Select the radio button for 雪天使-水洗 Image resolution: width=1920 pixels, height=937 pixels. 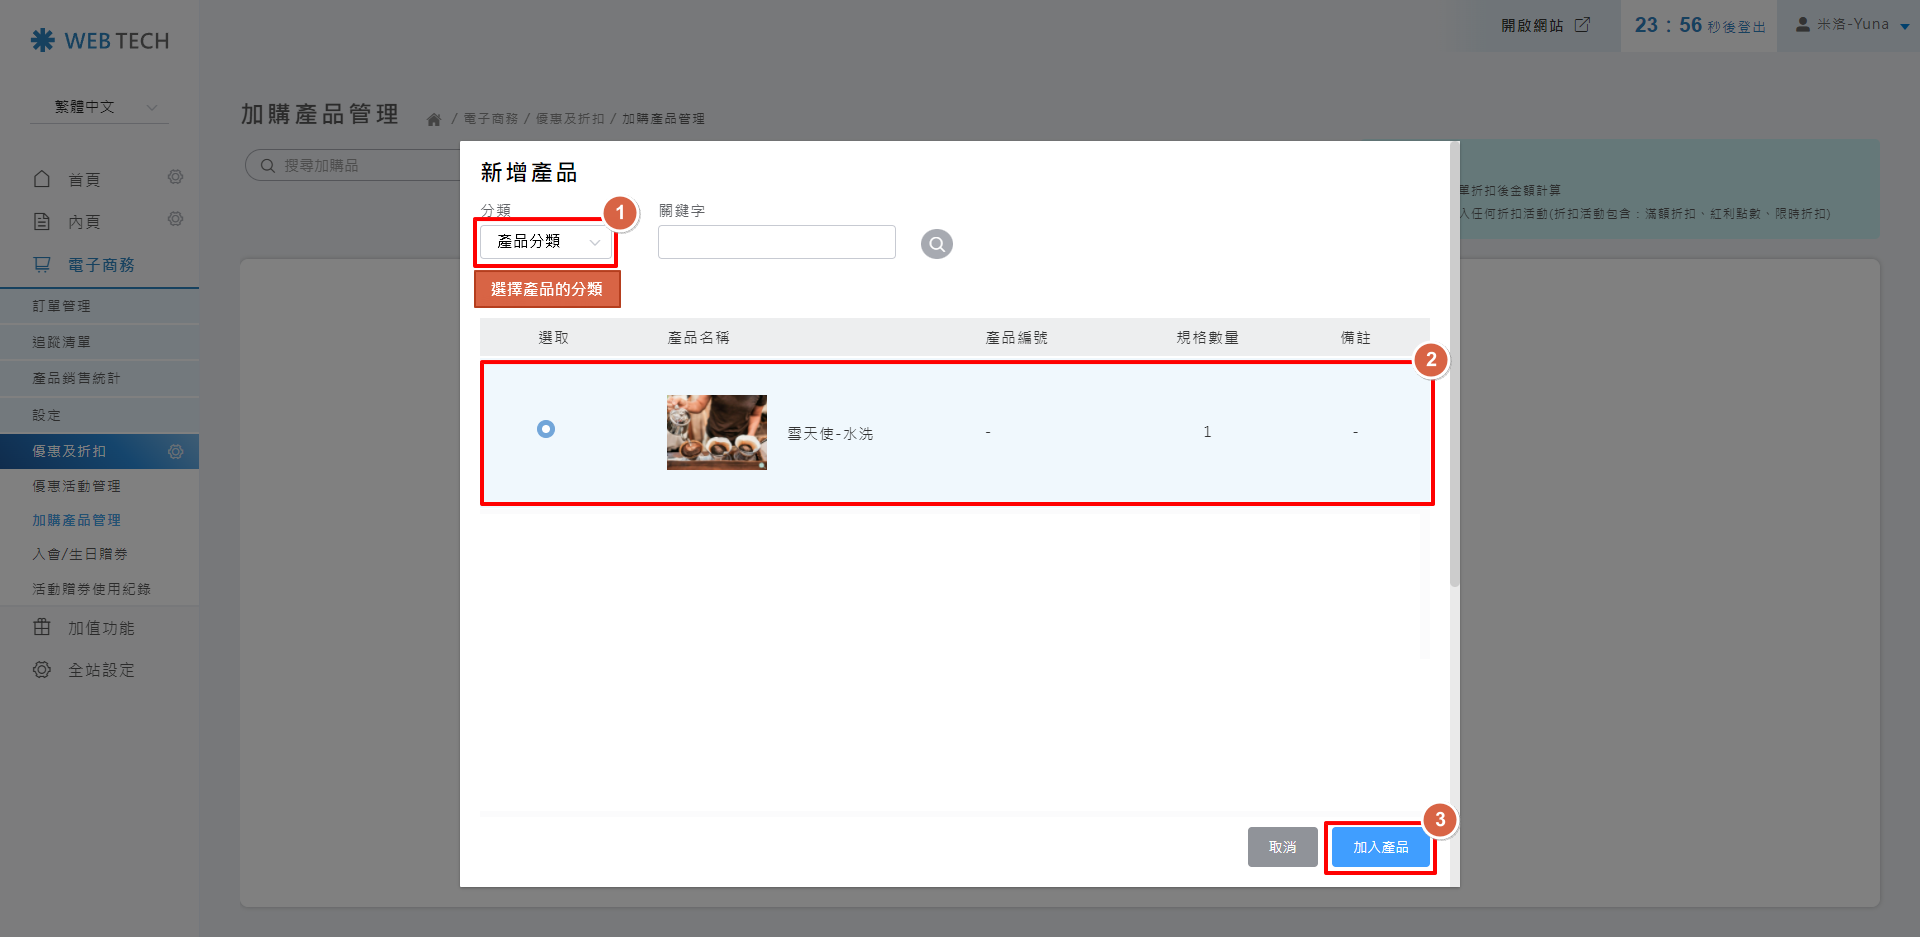point(546,429)
